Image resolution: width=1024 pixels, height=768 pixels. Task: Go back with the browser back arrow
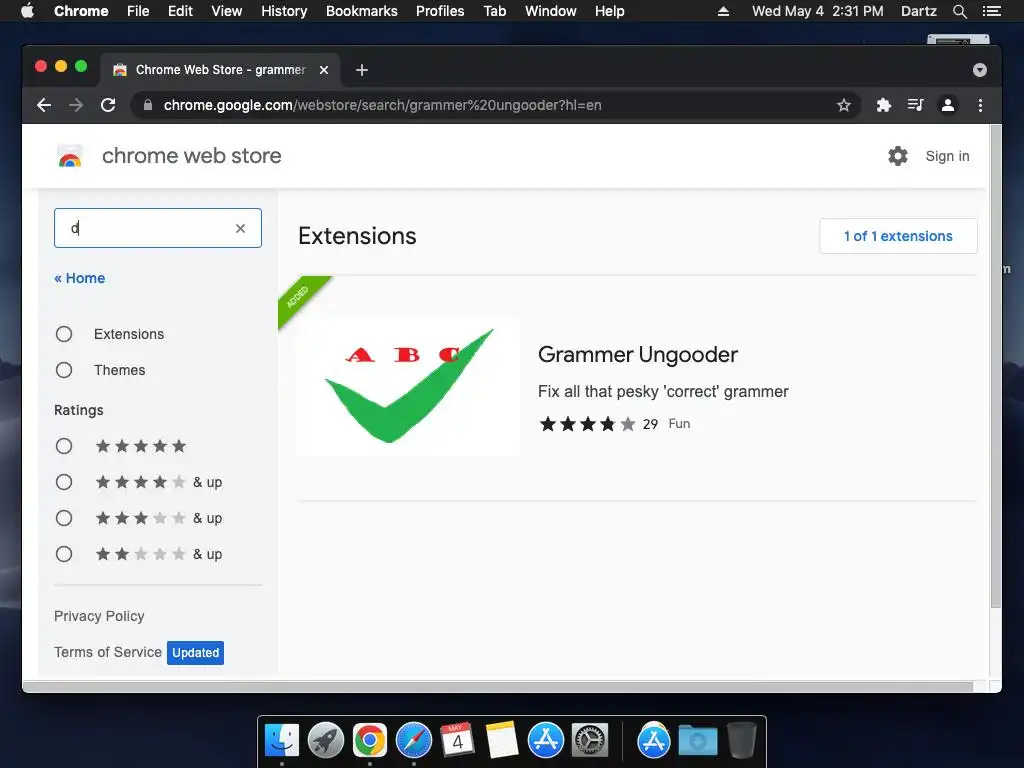click(x=44, y=105)
